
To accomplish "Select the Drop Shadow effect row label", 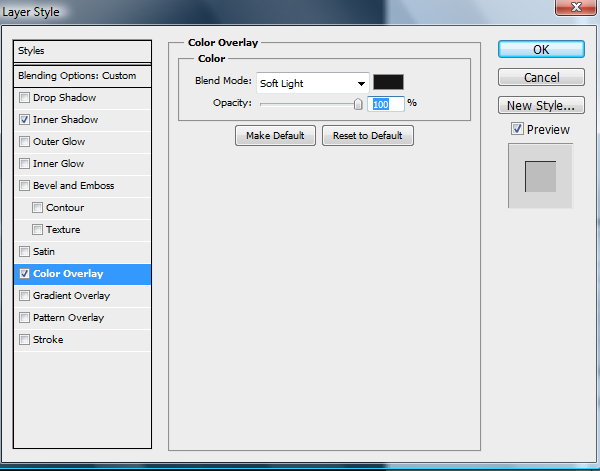I will (64, 98).
